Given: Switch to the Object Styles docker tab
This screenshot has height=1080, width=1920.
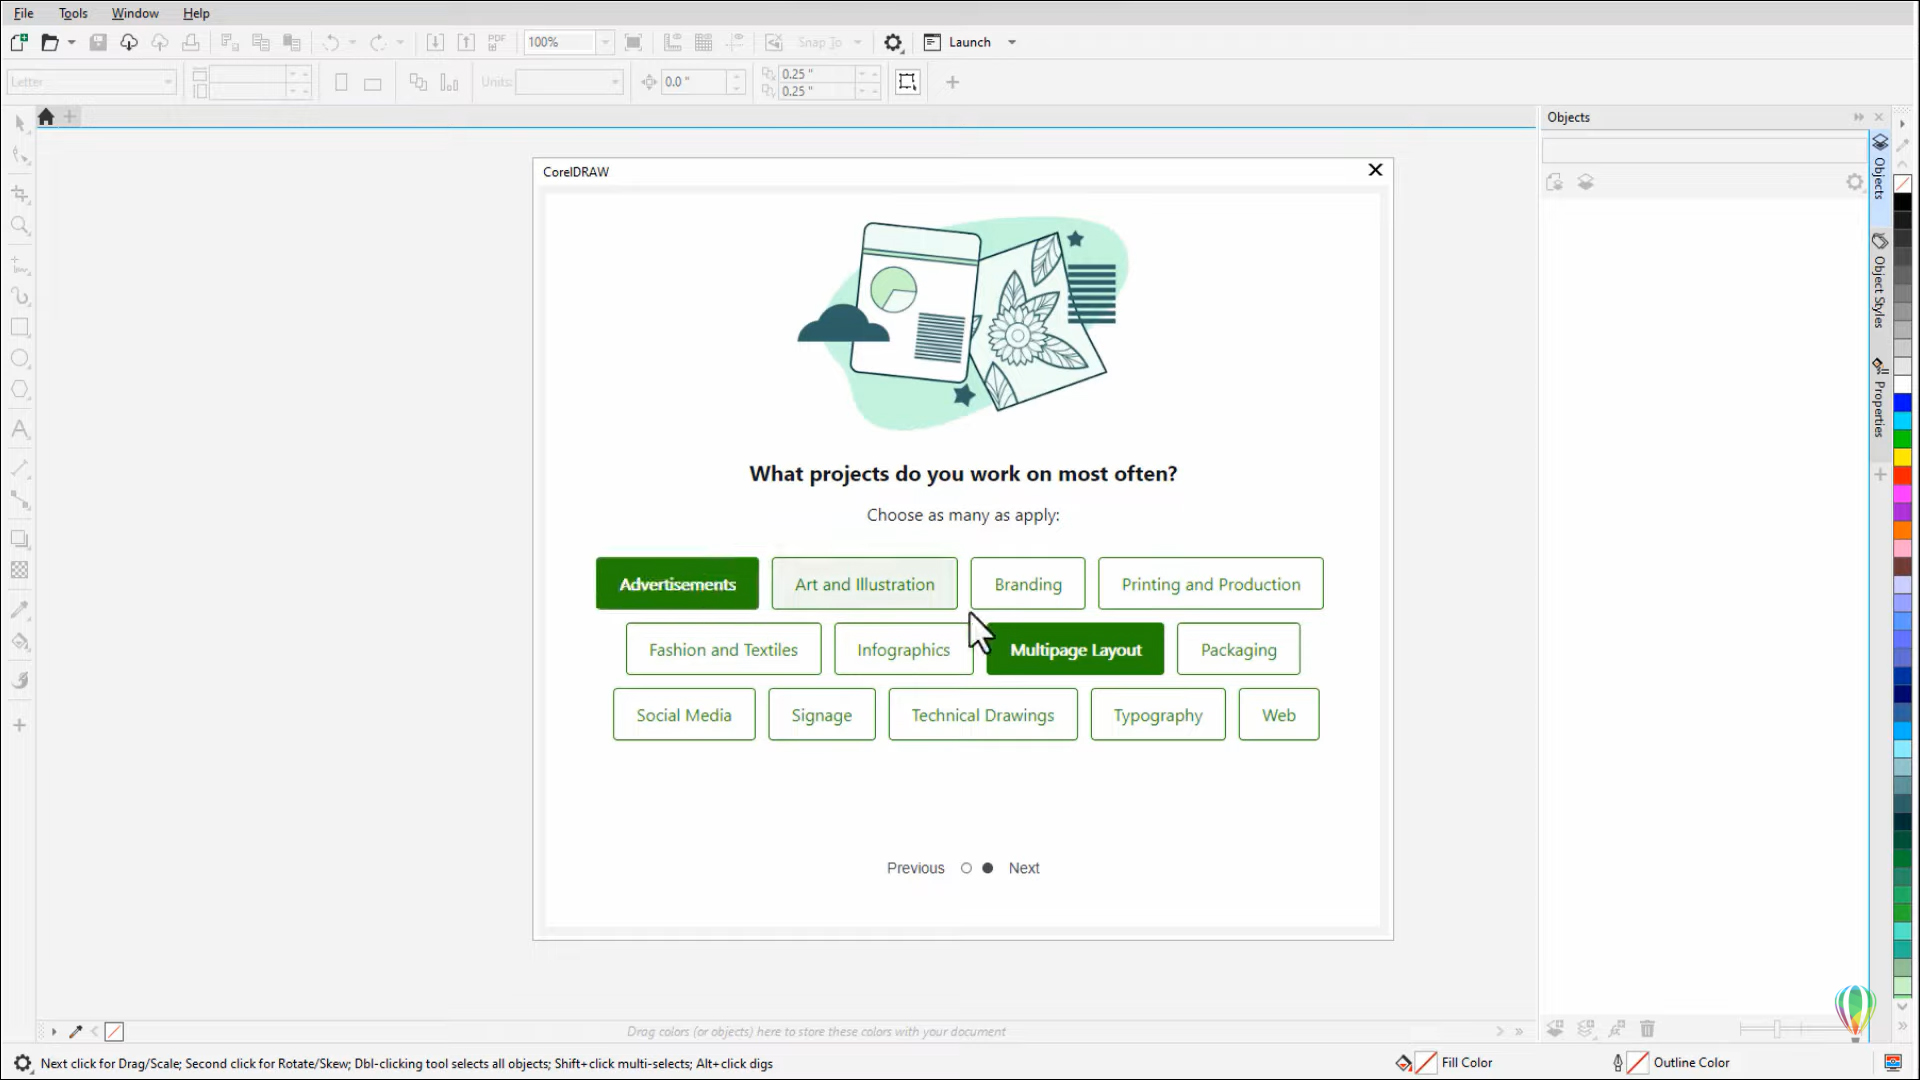Looking at the screenshot, I should click(x=1879, y=281).
